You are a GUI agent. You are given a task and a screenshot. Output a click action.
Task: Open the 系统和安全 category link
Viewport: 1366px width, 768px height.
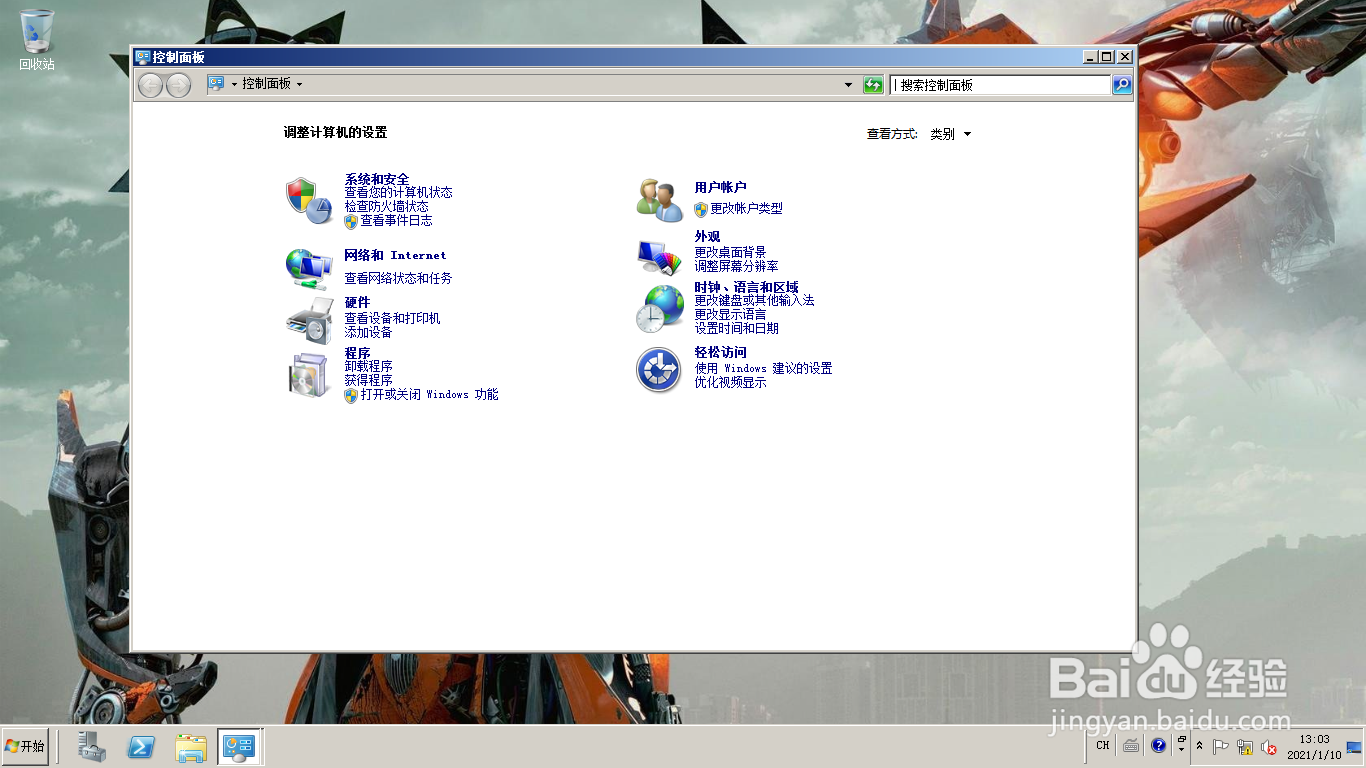pos(377,179)
